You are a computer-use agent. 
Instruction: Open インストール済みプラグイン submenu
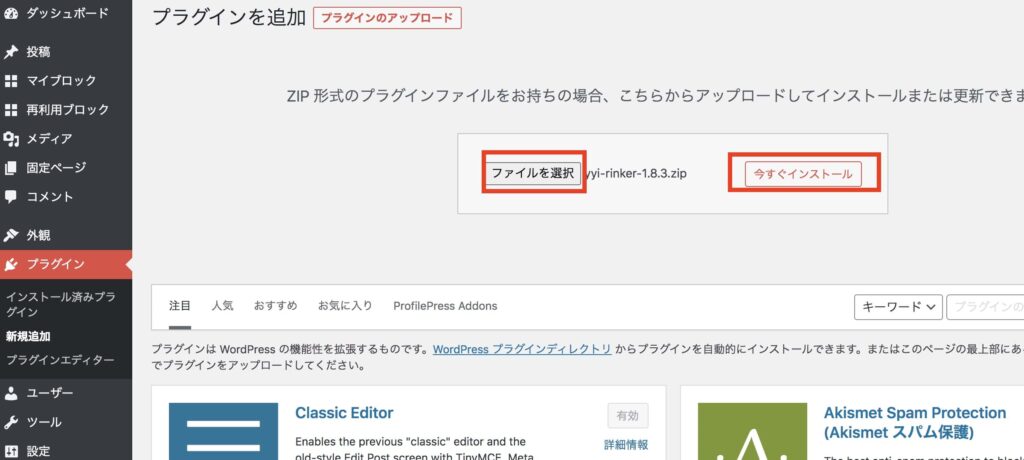pos(61,304)
